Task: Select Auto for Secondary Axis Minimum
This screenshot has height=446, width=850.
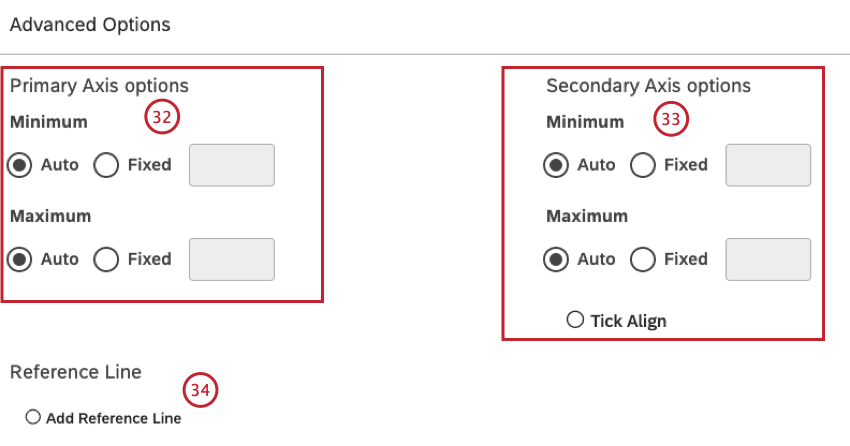Action: (x=556, y=165)
